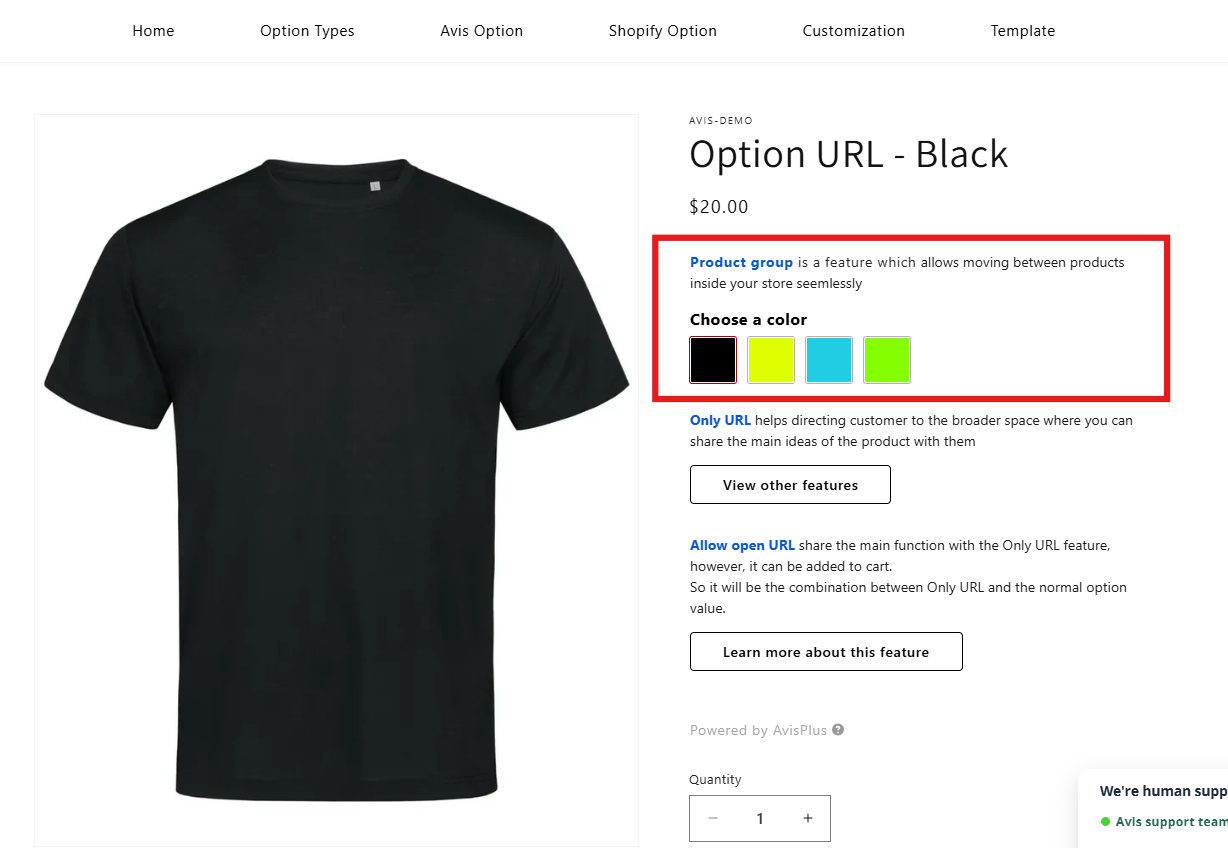The image size is (1228, 848).
Task: Navigate to Shopify Option
Action: pyautogui.click(x=663, y=31)
